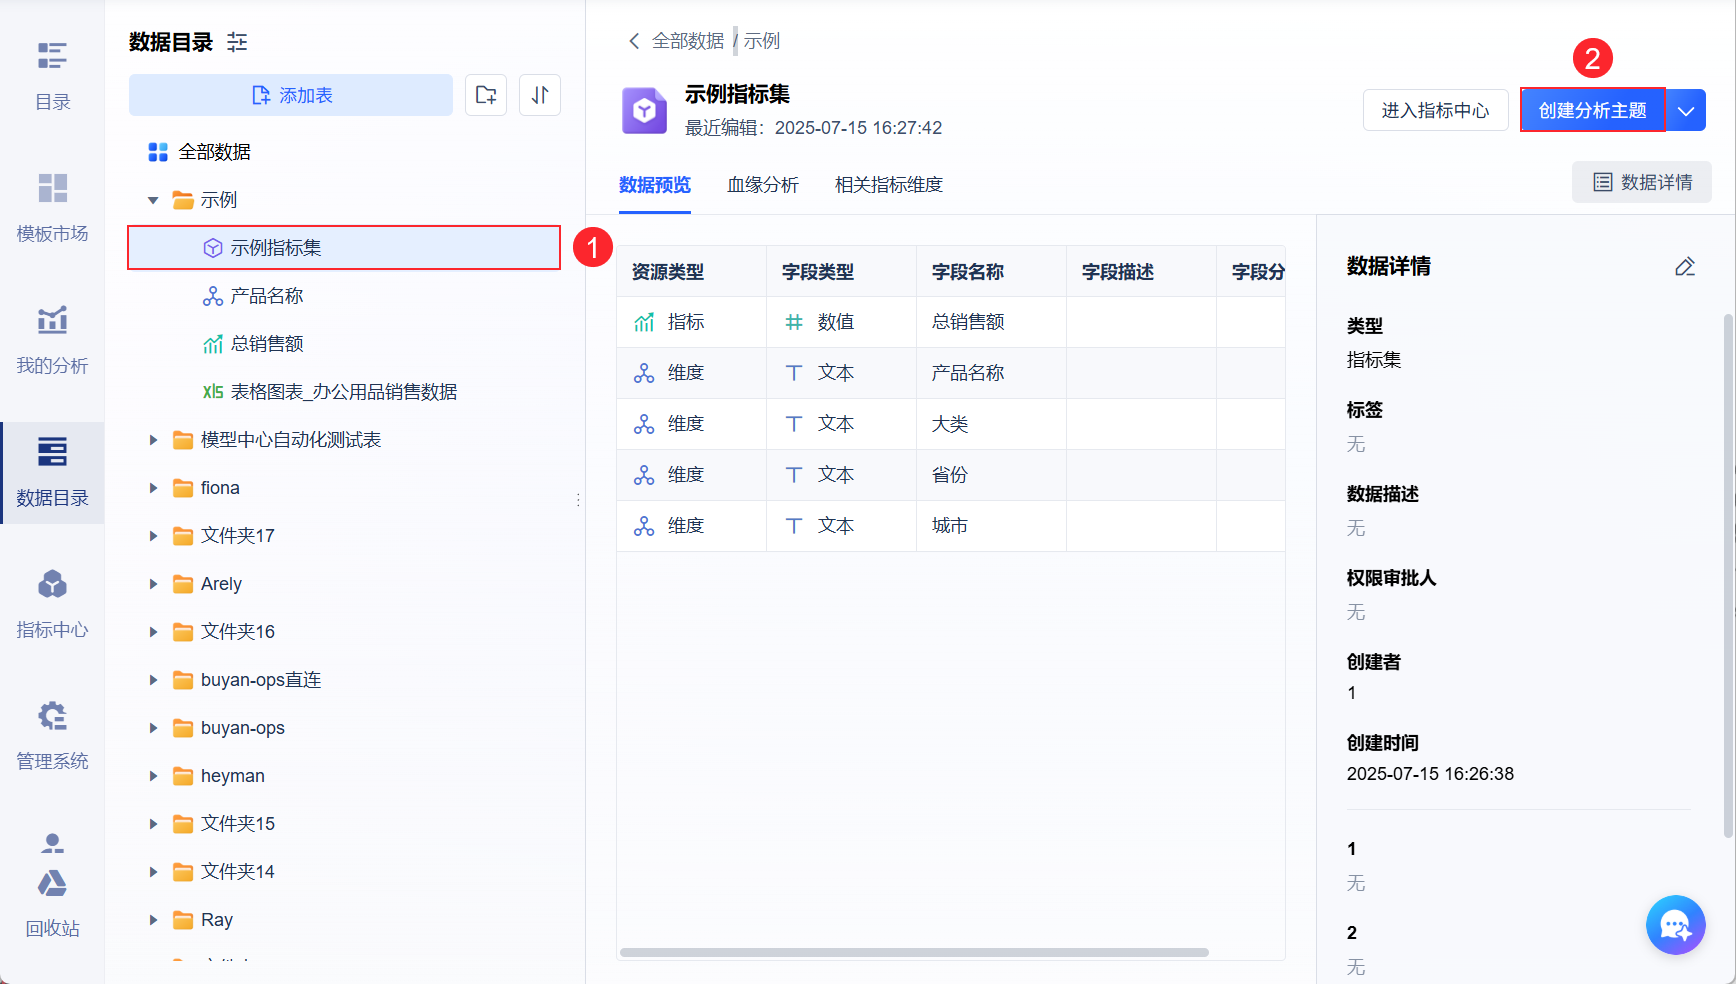Expand the fiona folder

(x=153, y=488)
